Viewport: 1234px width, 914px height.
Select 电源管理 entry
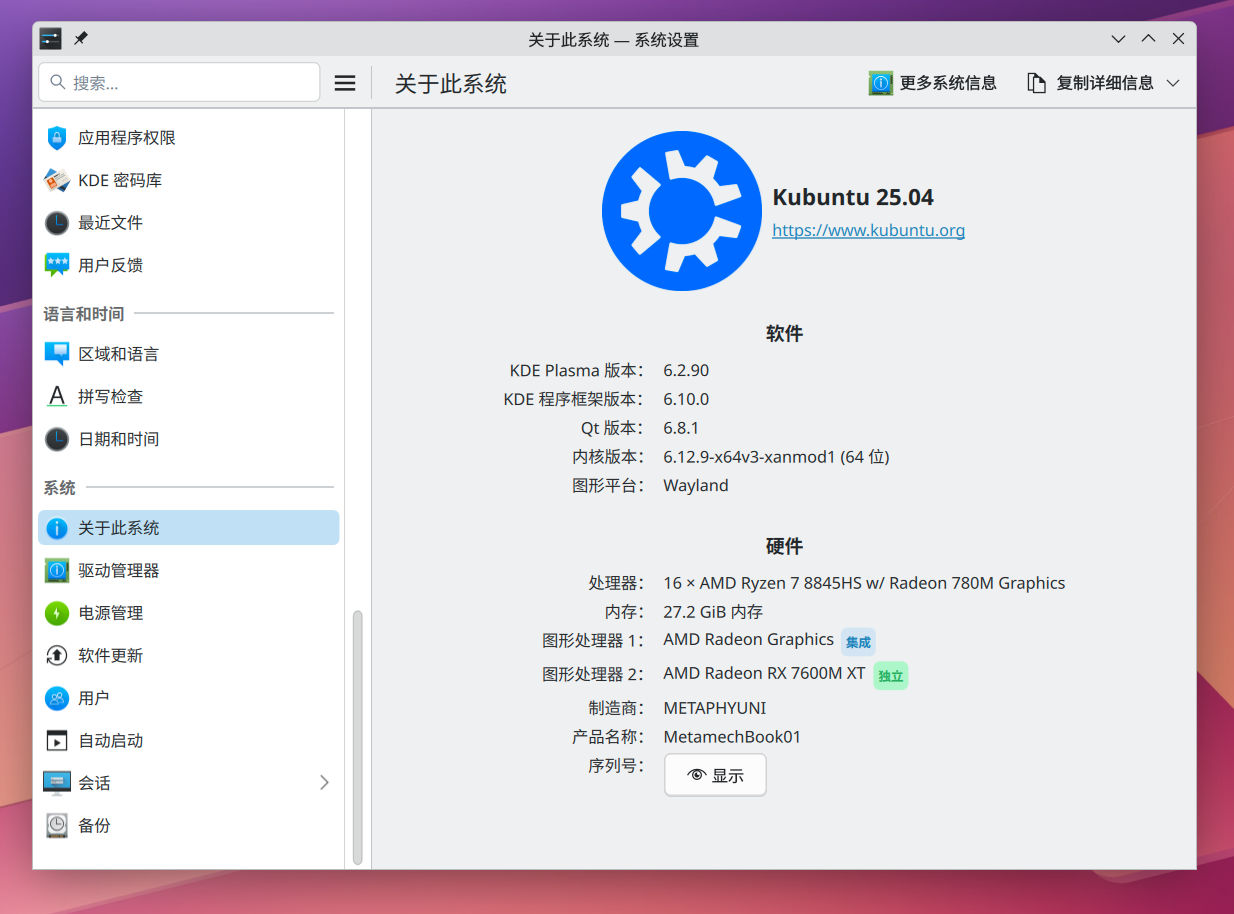point(189,613)
